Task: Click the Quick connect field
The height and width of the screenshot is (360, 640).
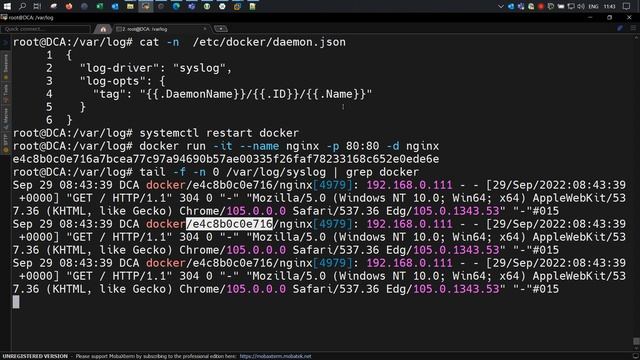Action: [45, 29]
